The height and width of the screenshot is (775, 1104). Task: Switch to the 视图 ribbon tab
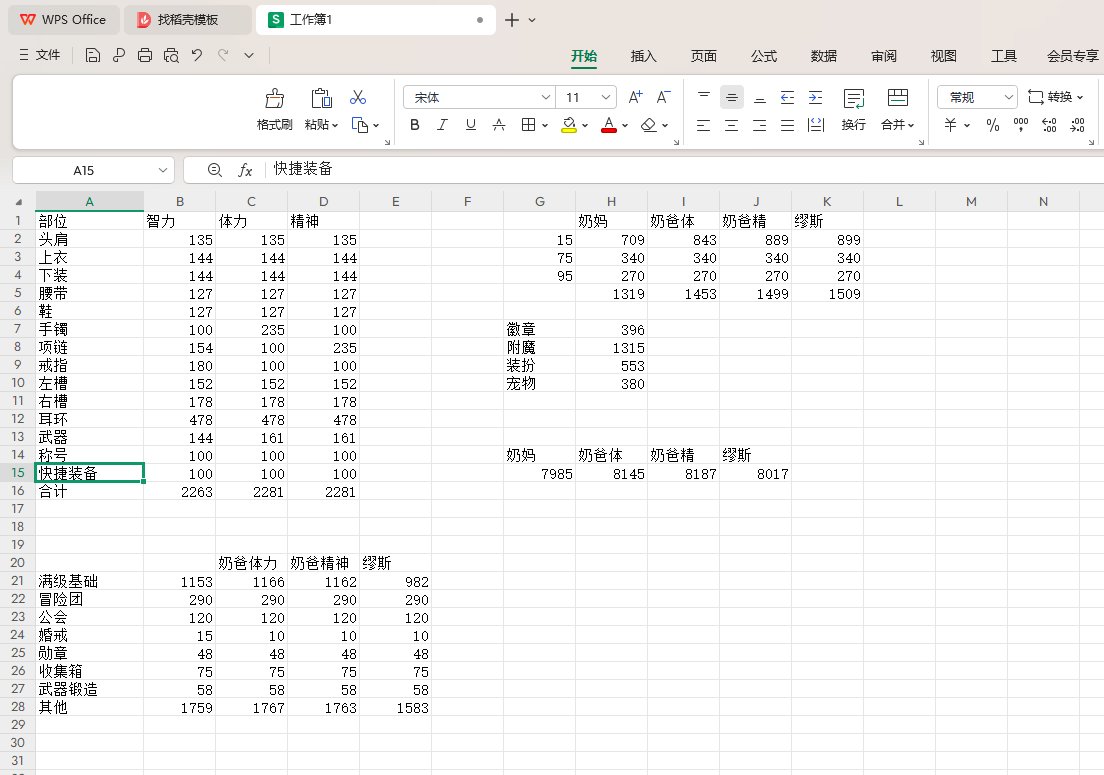pyautogui.click(x=943, y=56)
